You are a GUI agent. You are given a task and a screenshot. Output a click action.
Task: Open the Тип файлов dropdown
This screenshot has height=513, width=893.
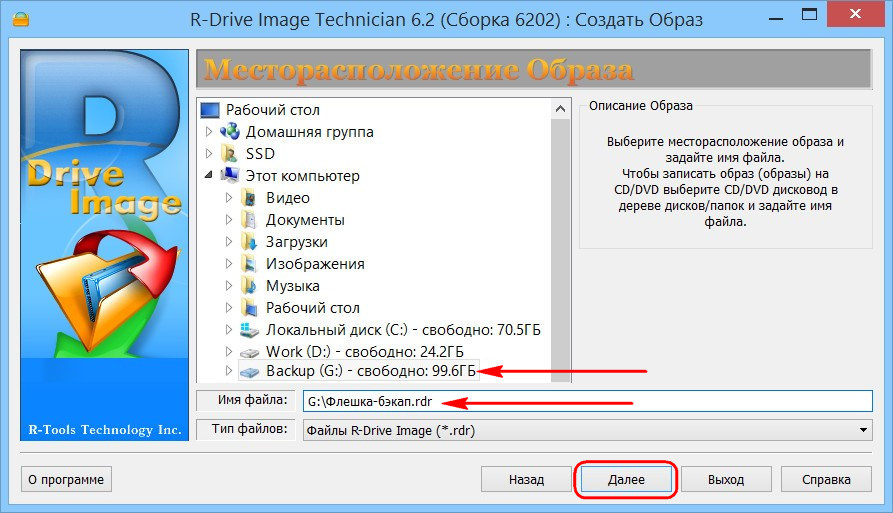coord(863,430)
